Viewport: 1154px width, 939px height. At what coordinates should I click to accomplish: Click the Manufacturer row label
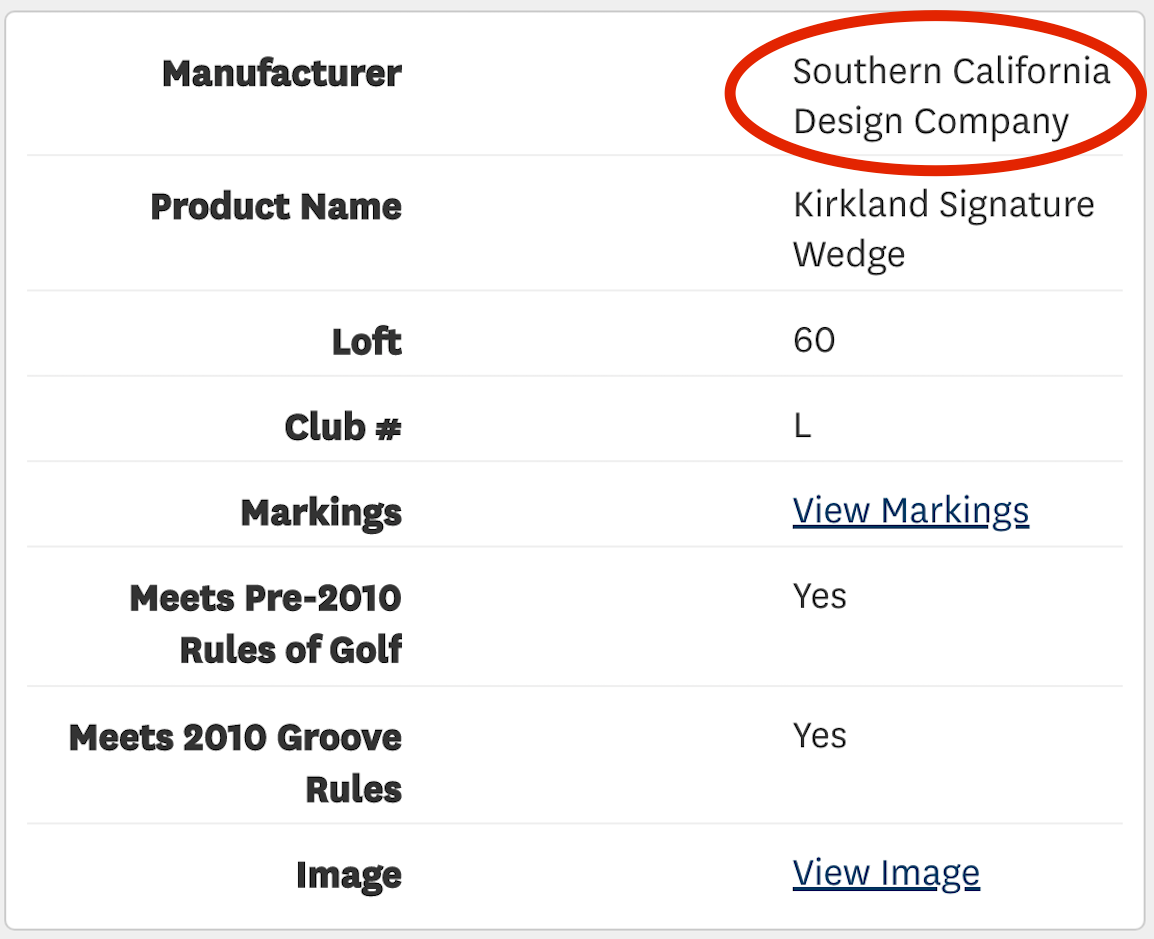point(282,73)
